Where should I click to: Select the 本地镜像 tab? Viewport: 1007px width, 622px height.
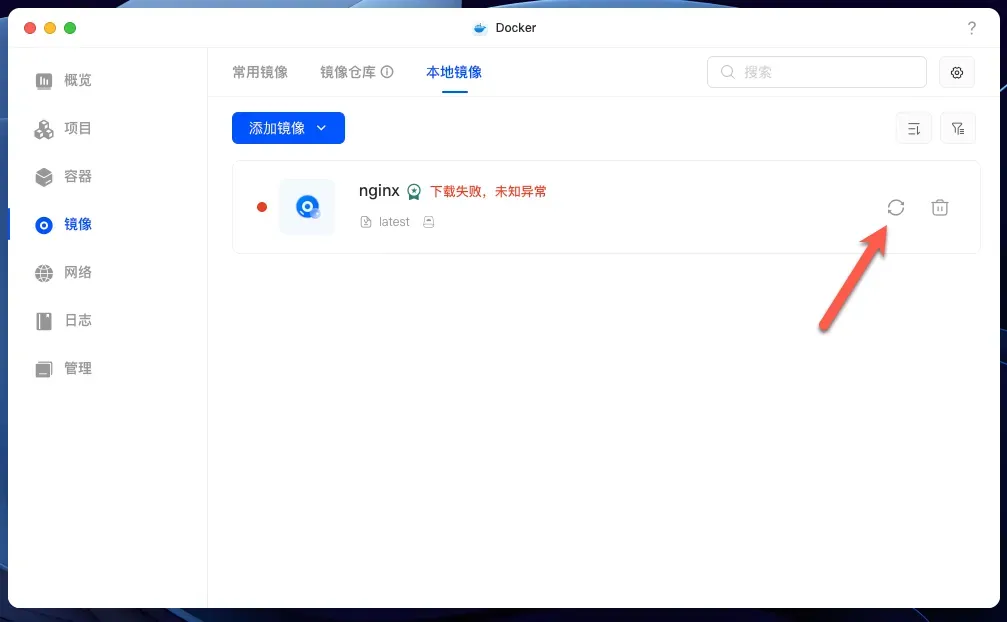point(454,72)
